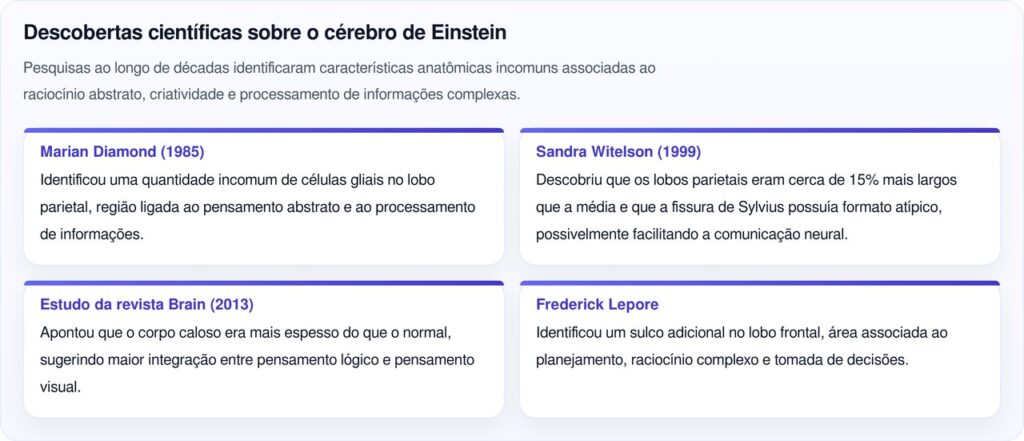Click the purple top border of Sandra Witelson card

759,130
